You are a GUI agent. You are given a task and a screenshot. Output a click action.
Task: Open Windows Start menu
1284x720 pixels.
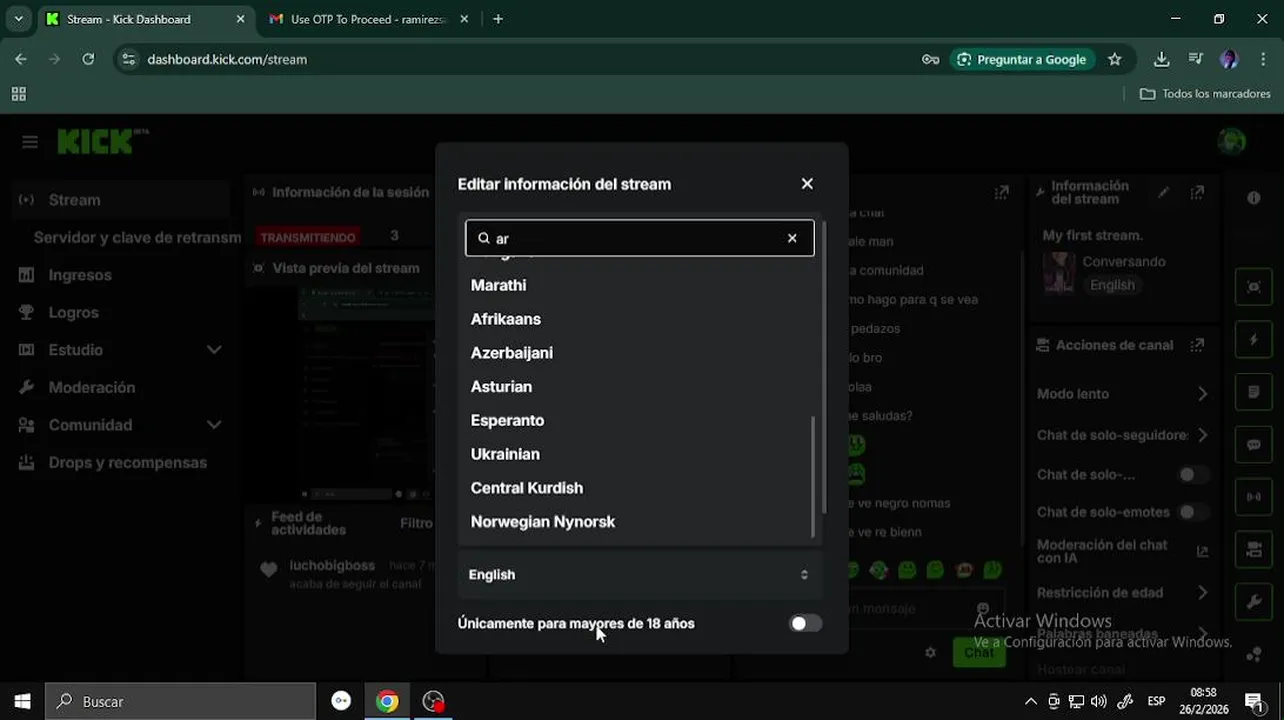click(x=22, y=701)
